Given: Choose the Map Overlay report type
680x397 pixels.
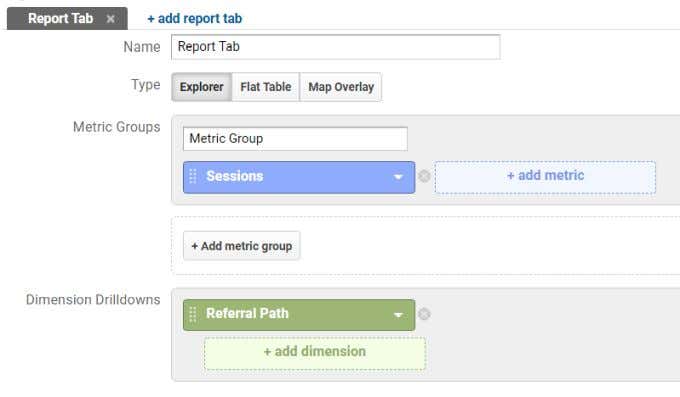Looking at the screenshot, I should tap(341, 87).
